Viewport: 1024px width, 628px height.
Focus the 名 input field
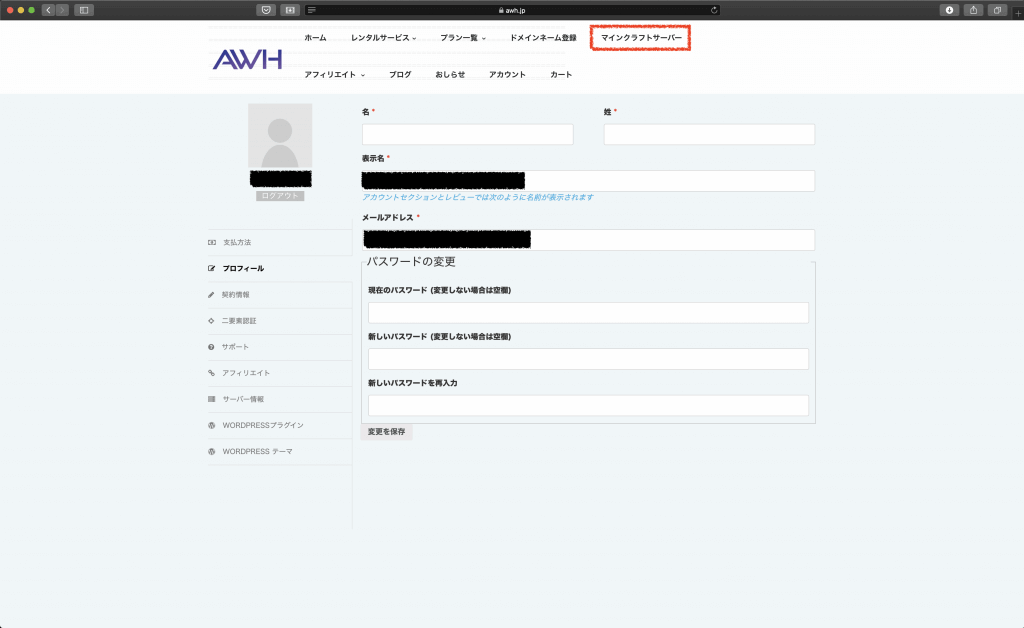(x=468, y=134)
